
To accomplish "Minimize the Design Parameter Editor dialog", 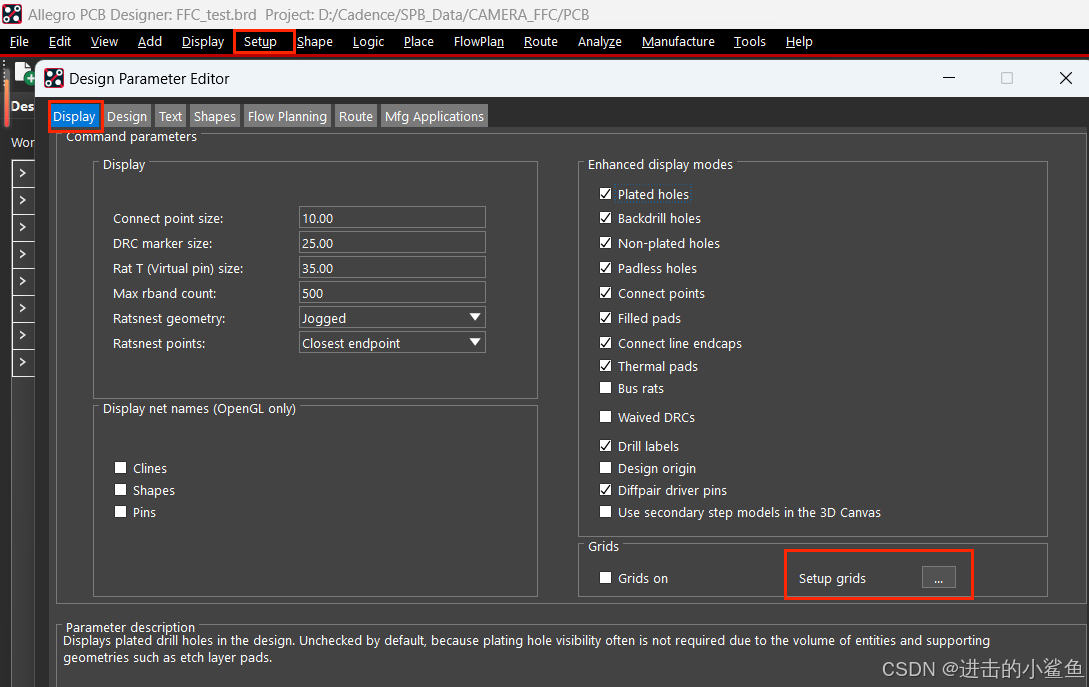I will point(949,78).
